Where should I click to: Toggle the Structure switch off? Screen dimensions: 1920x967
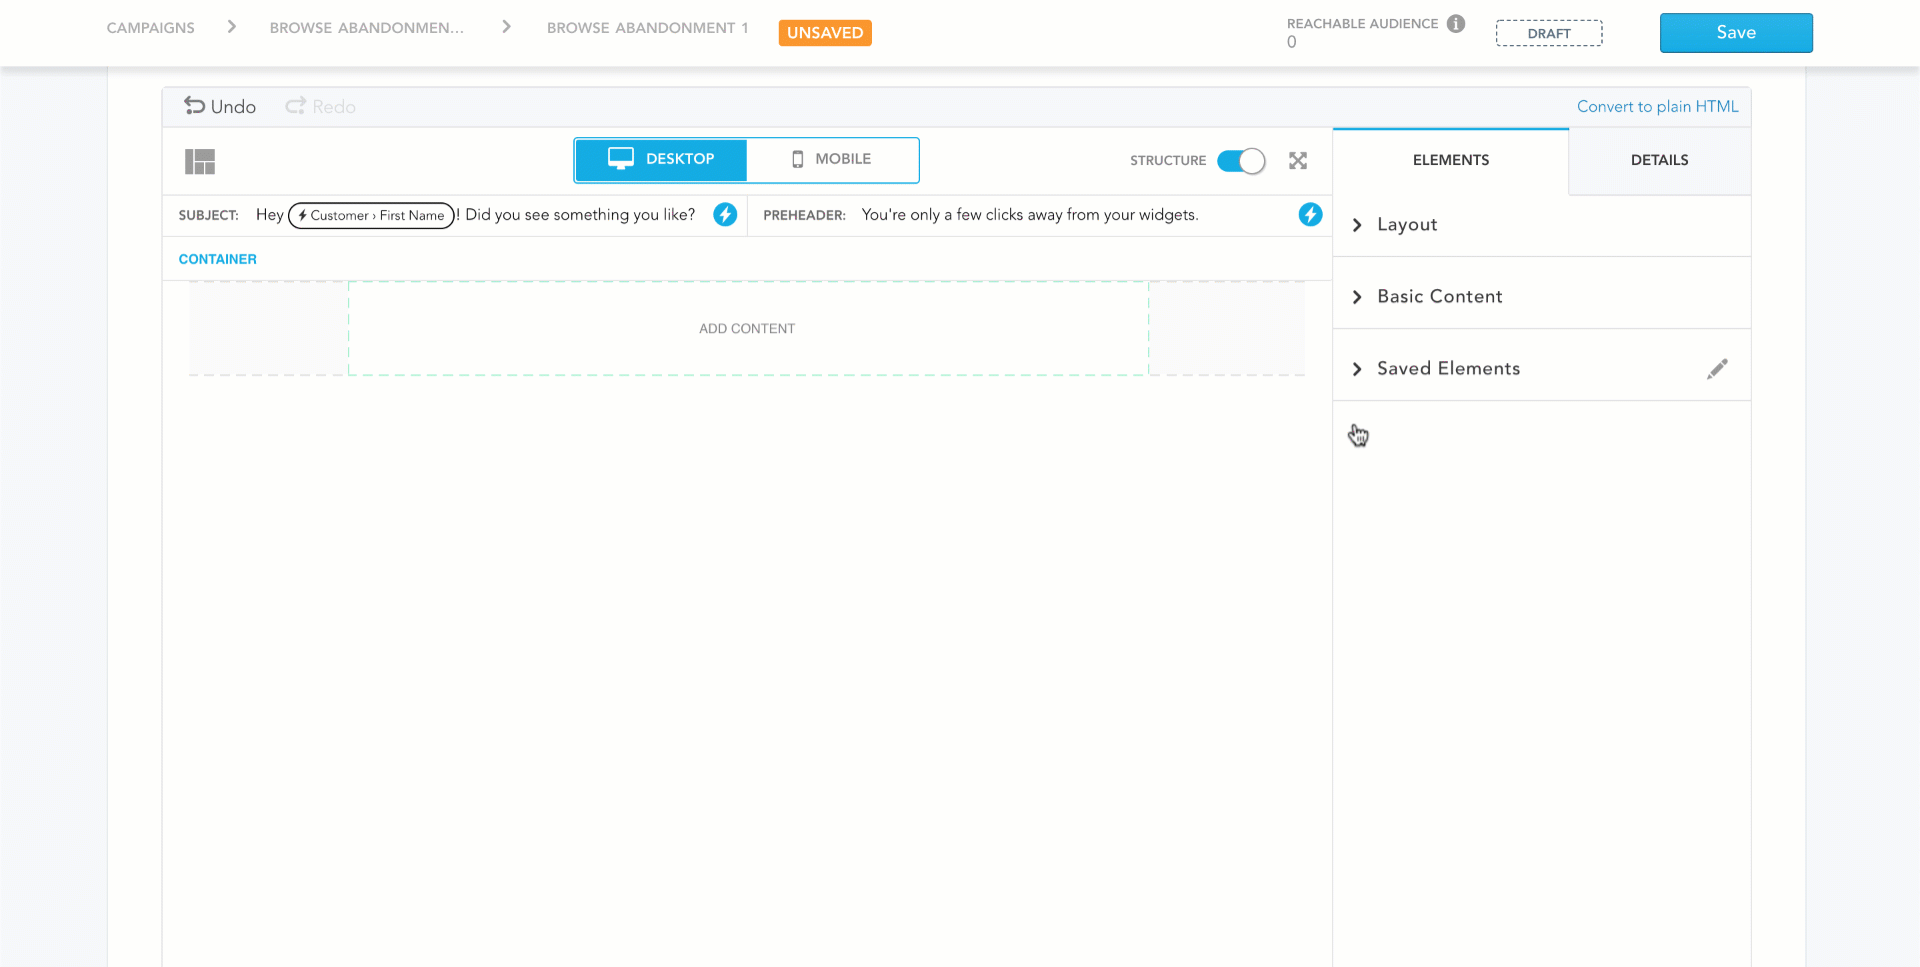pyautogui.click(x=1241, y=160)
